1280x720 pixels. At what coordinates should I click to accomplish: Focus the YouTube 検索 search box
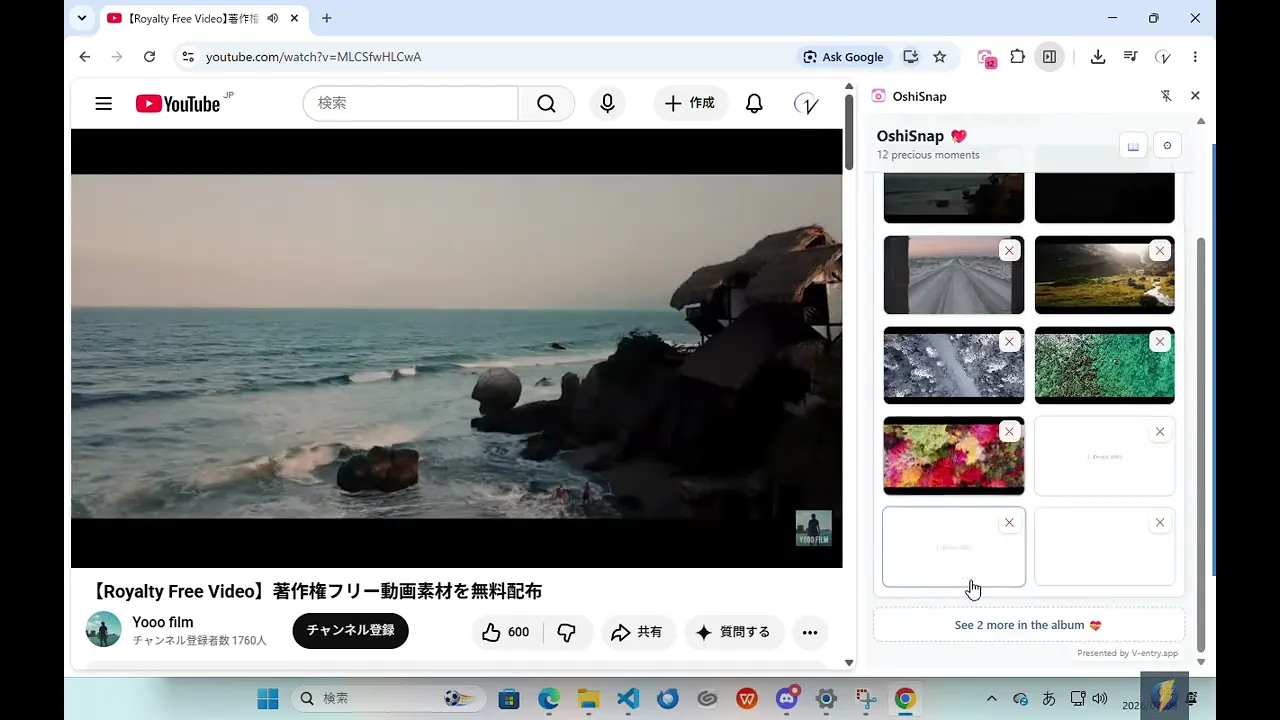[x=410, y=103]
